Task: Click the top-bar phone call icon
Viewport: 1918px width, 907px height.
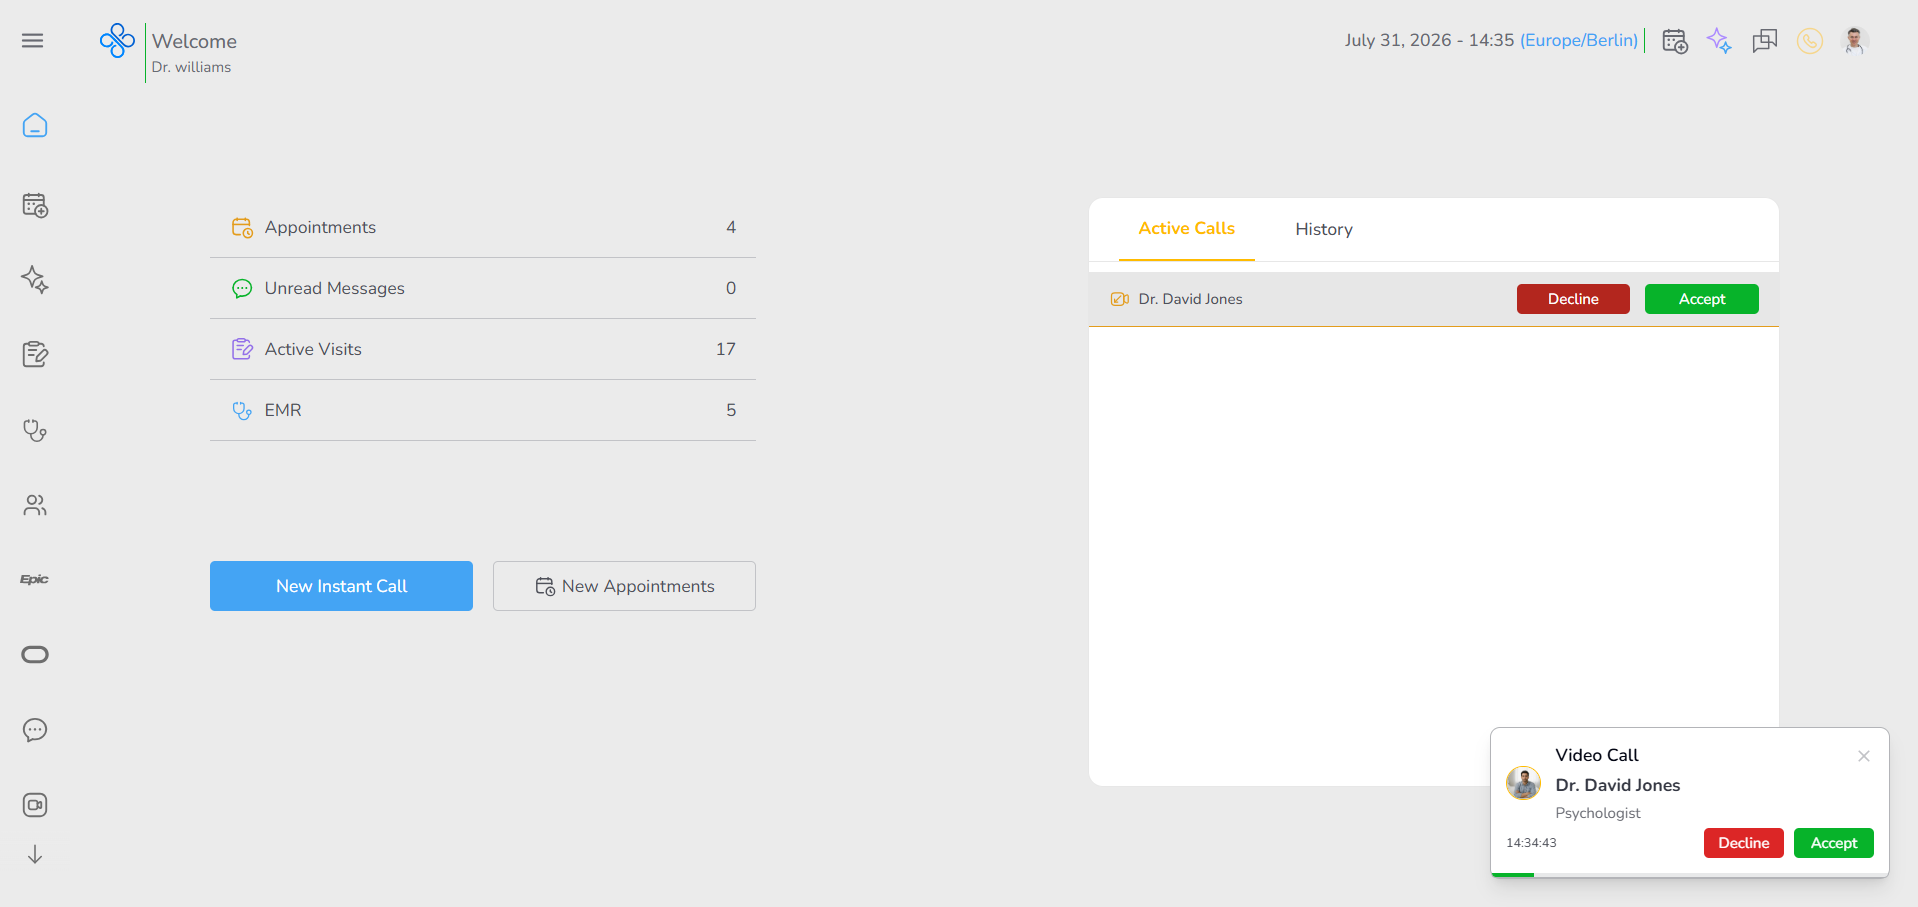Action: [1810, 41]
